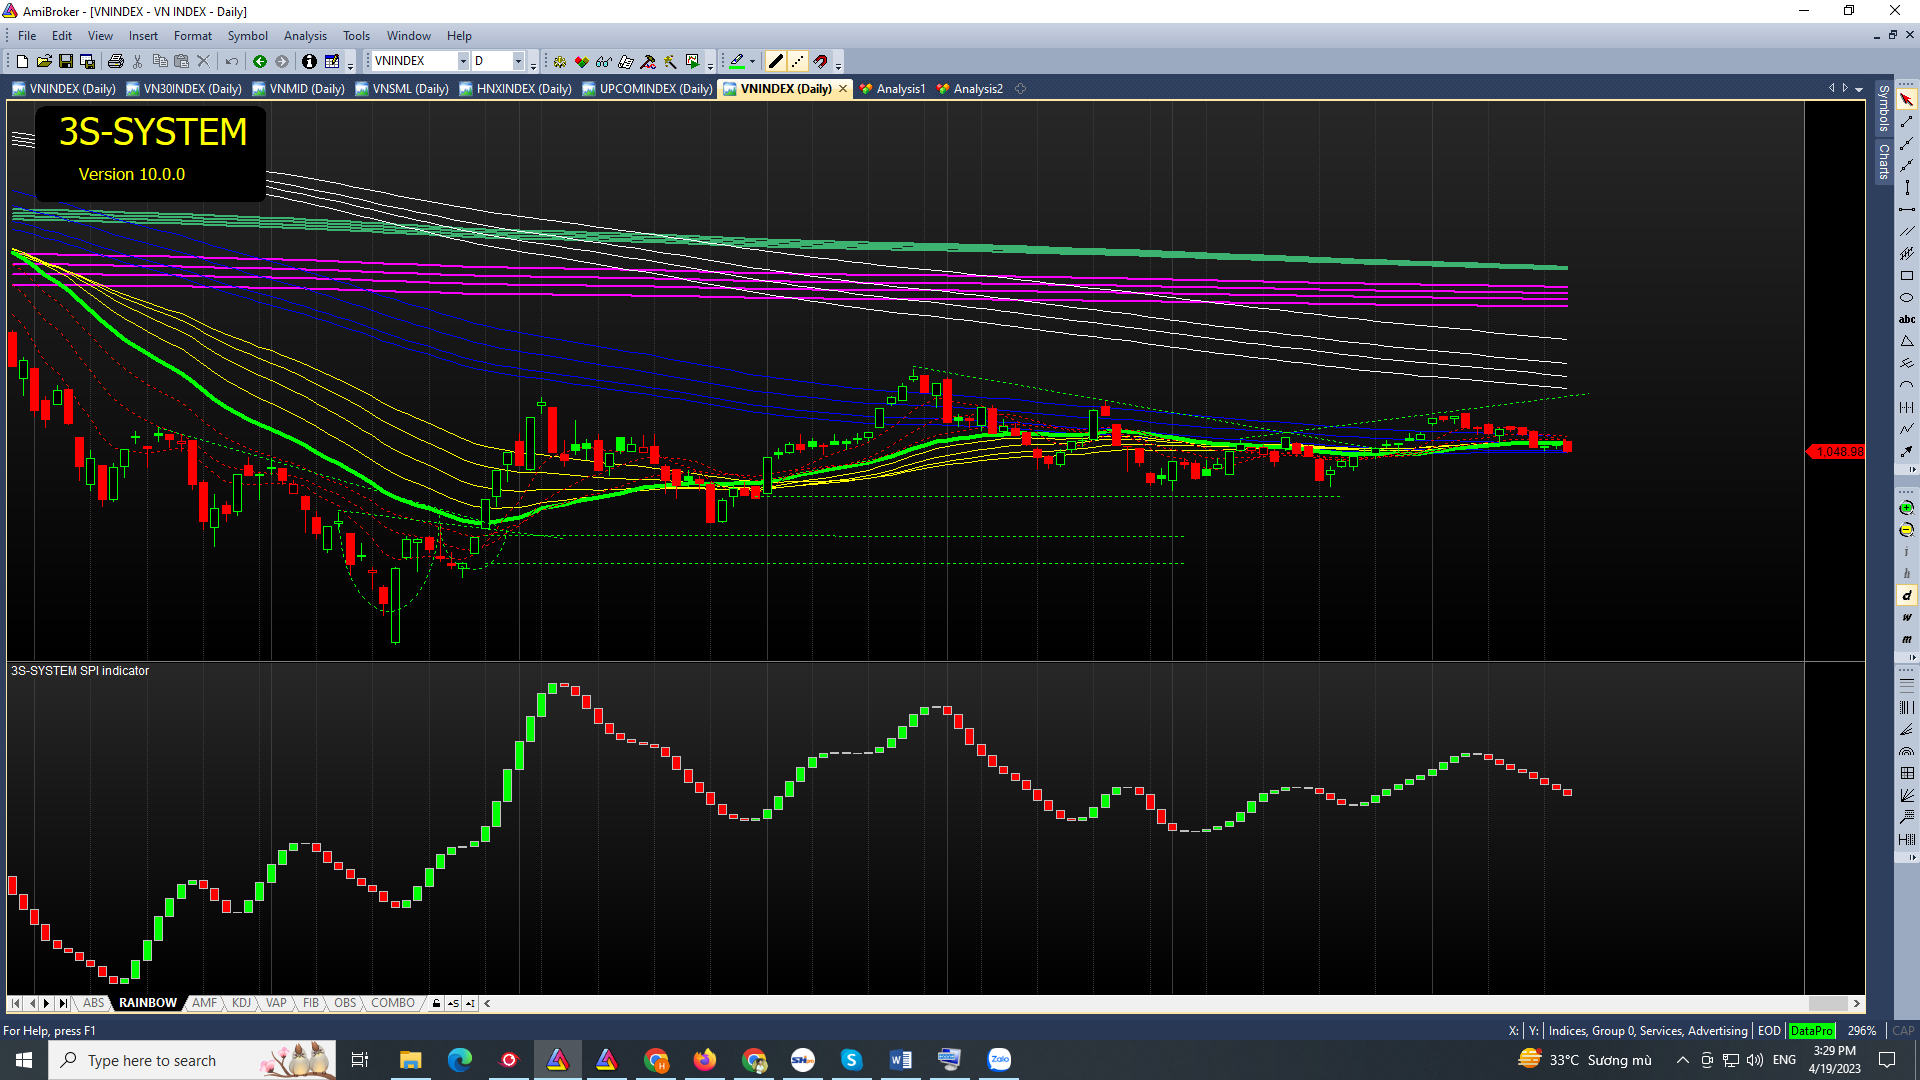This screenshot has width=1920, height=1080.
Task: Select the abc Text tool
Action: (x=1906, y=320)
